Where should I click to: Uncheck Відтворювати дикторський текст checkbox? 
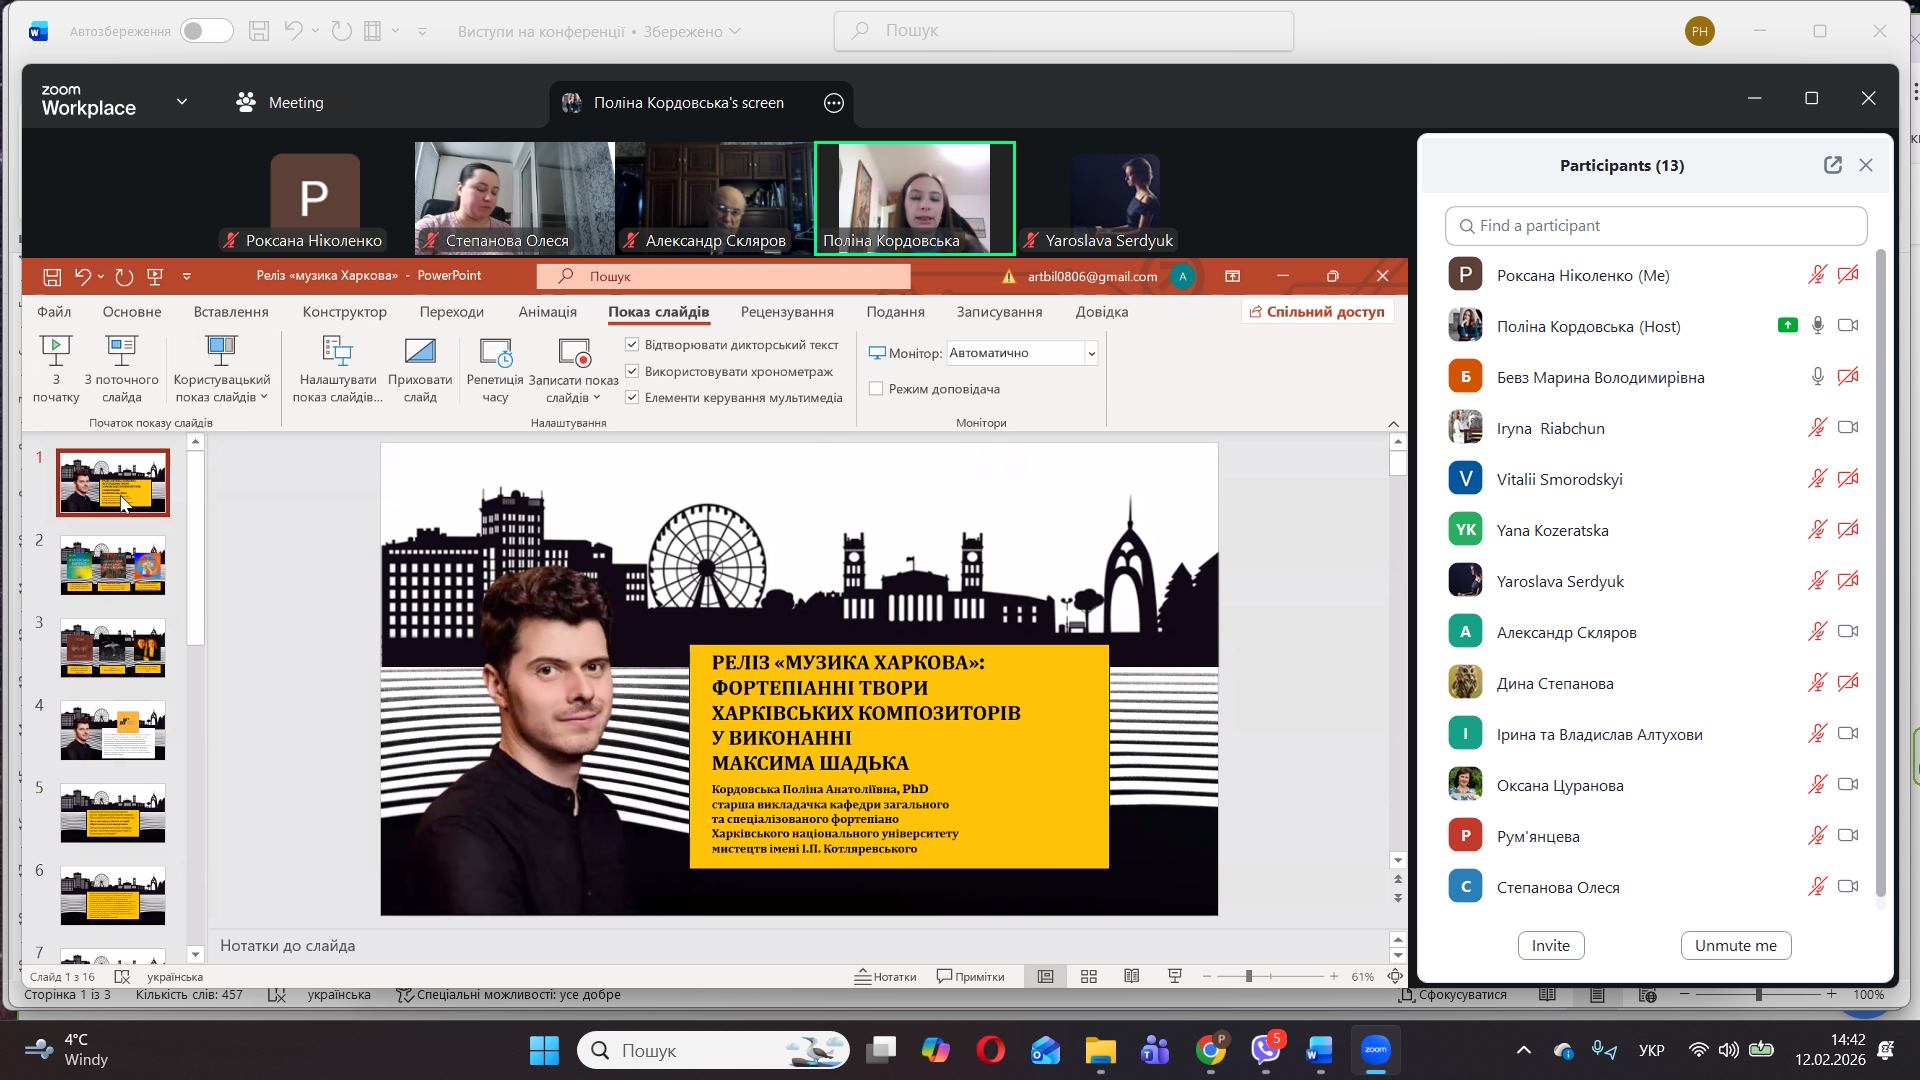632,345
